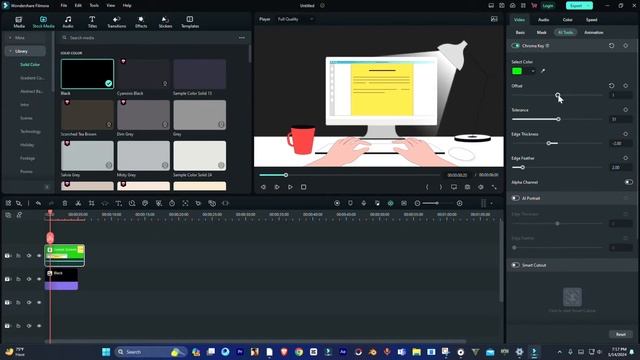Viewport: 640px width, 360px height.
Task: Mute the Black clip track speaker icon
Action: tap(29, 279)
